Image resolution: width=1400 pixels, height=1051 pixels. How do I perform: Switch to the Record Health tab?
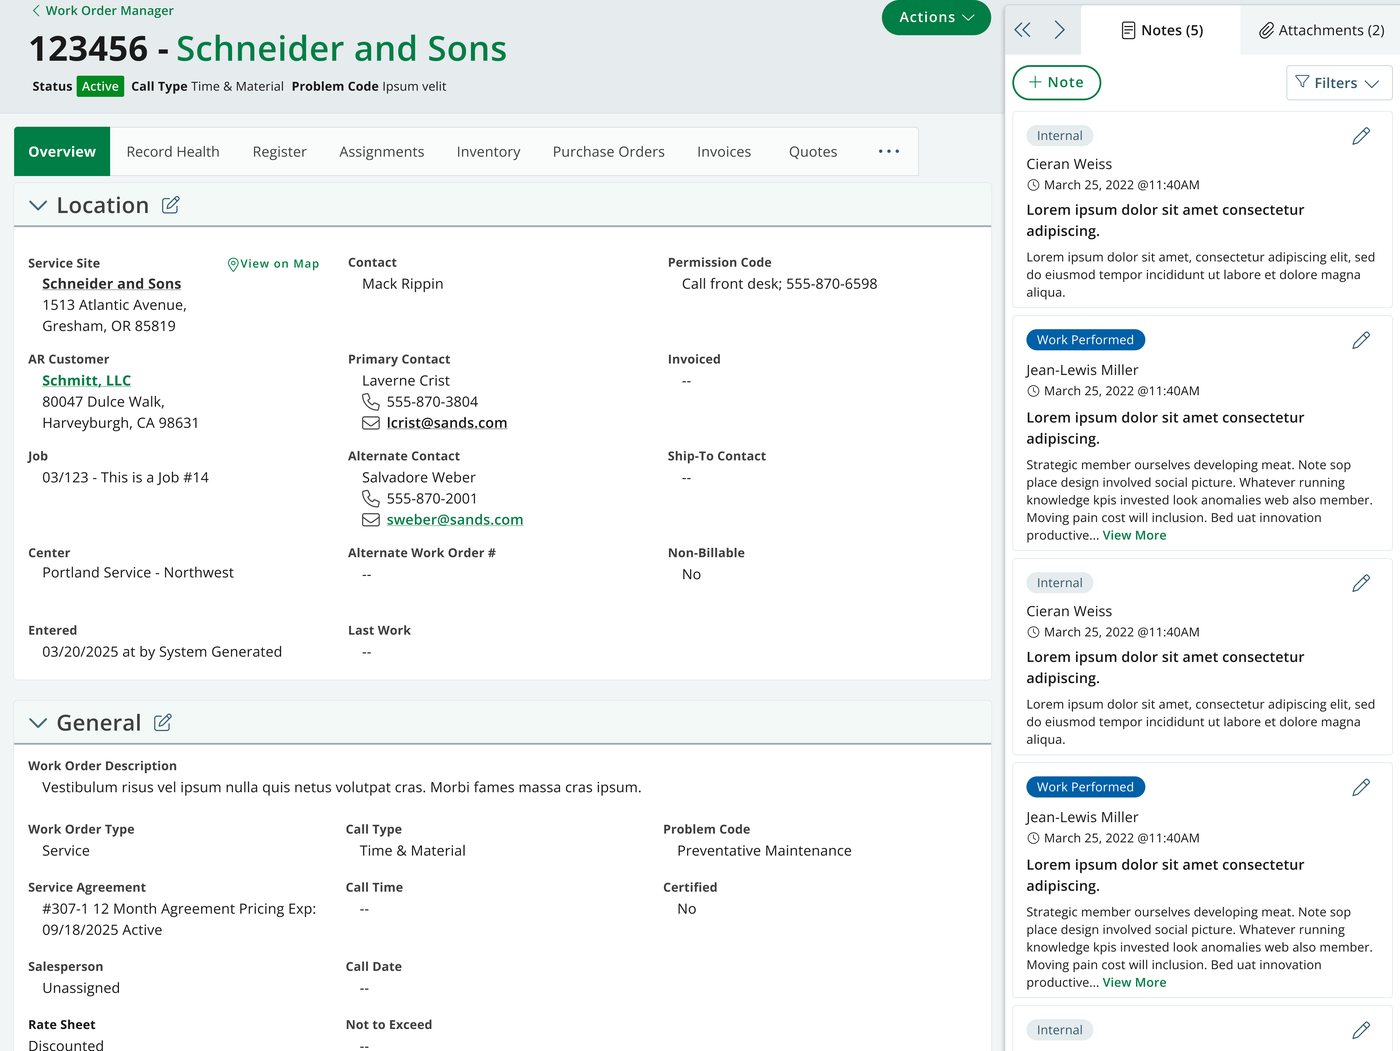click(173, 152)
